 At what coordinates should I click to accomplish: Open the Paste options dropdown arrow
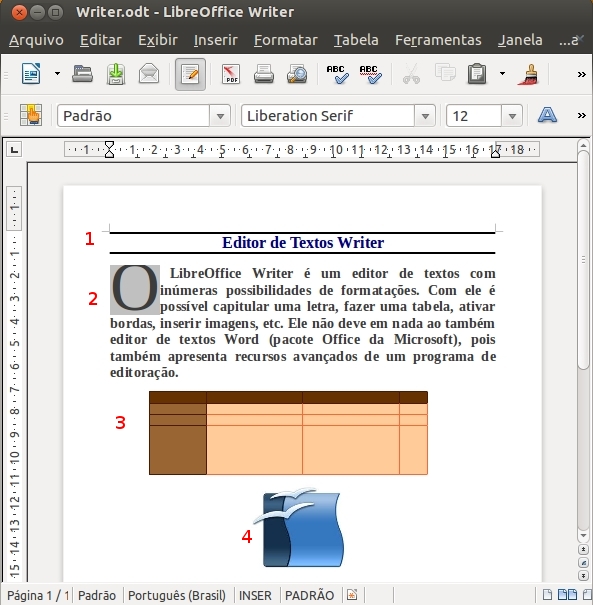click(502, 73)
